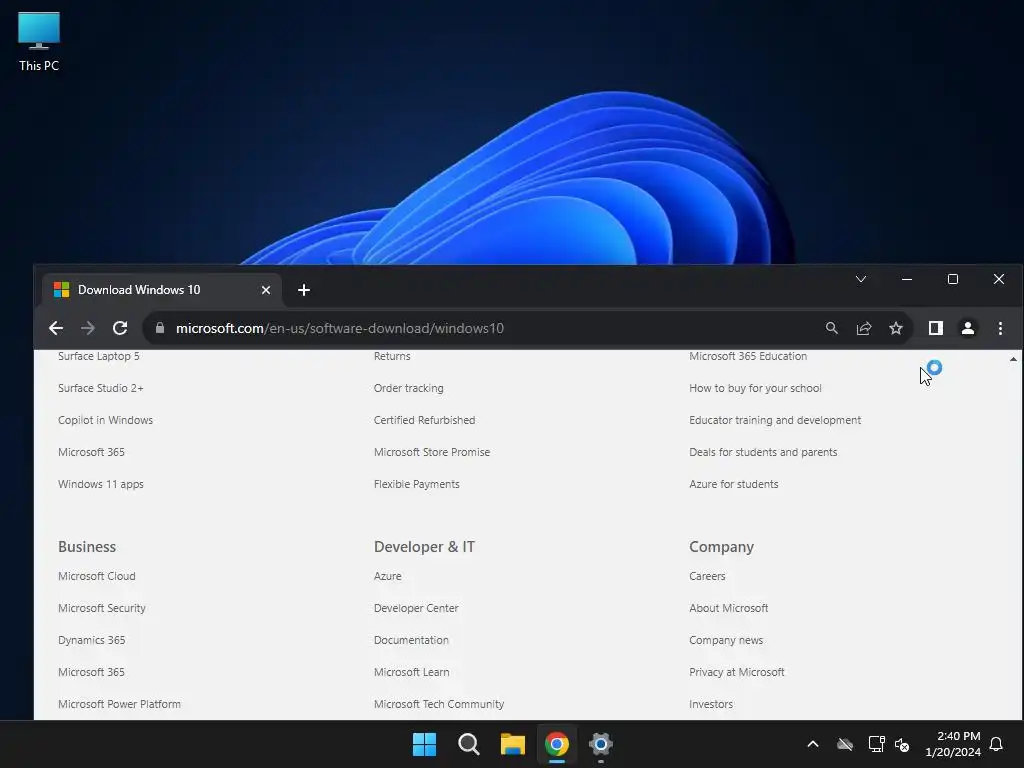The width and height of the screenshot is (1024, 768).
Task: Click the browser forward arrow
Action: pyautogui.click(x=88, y=328)
